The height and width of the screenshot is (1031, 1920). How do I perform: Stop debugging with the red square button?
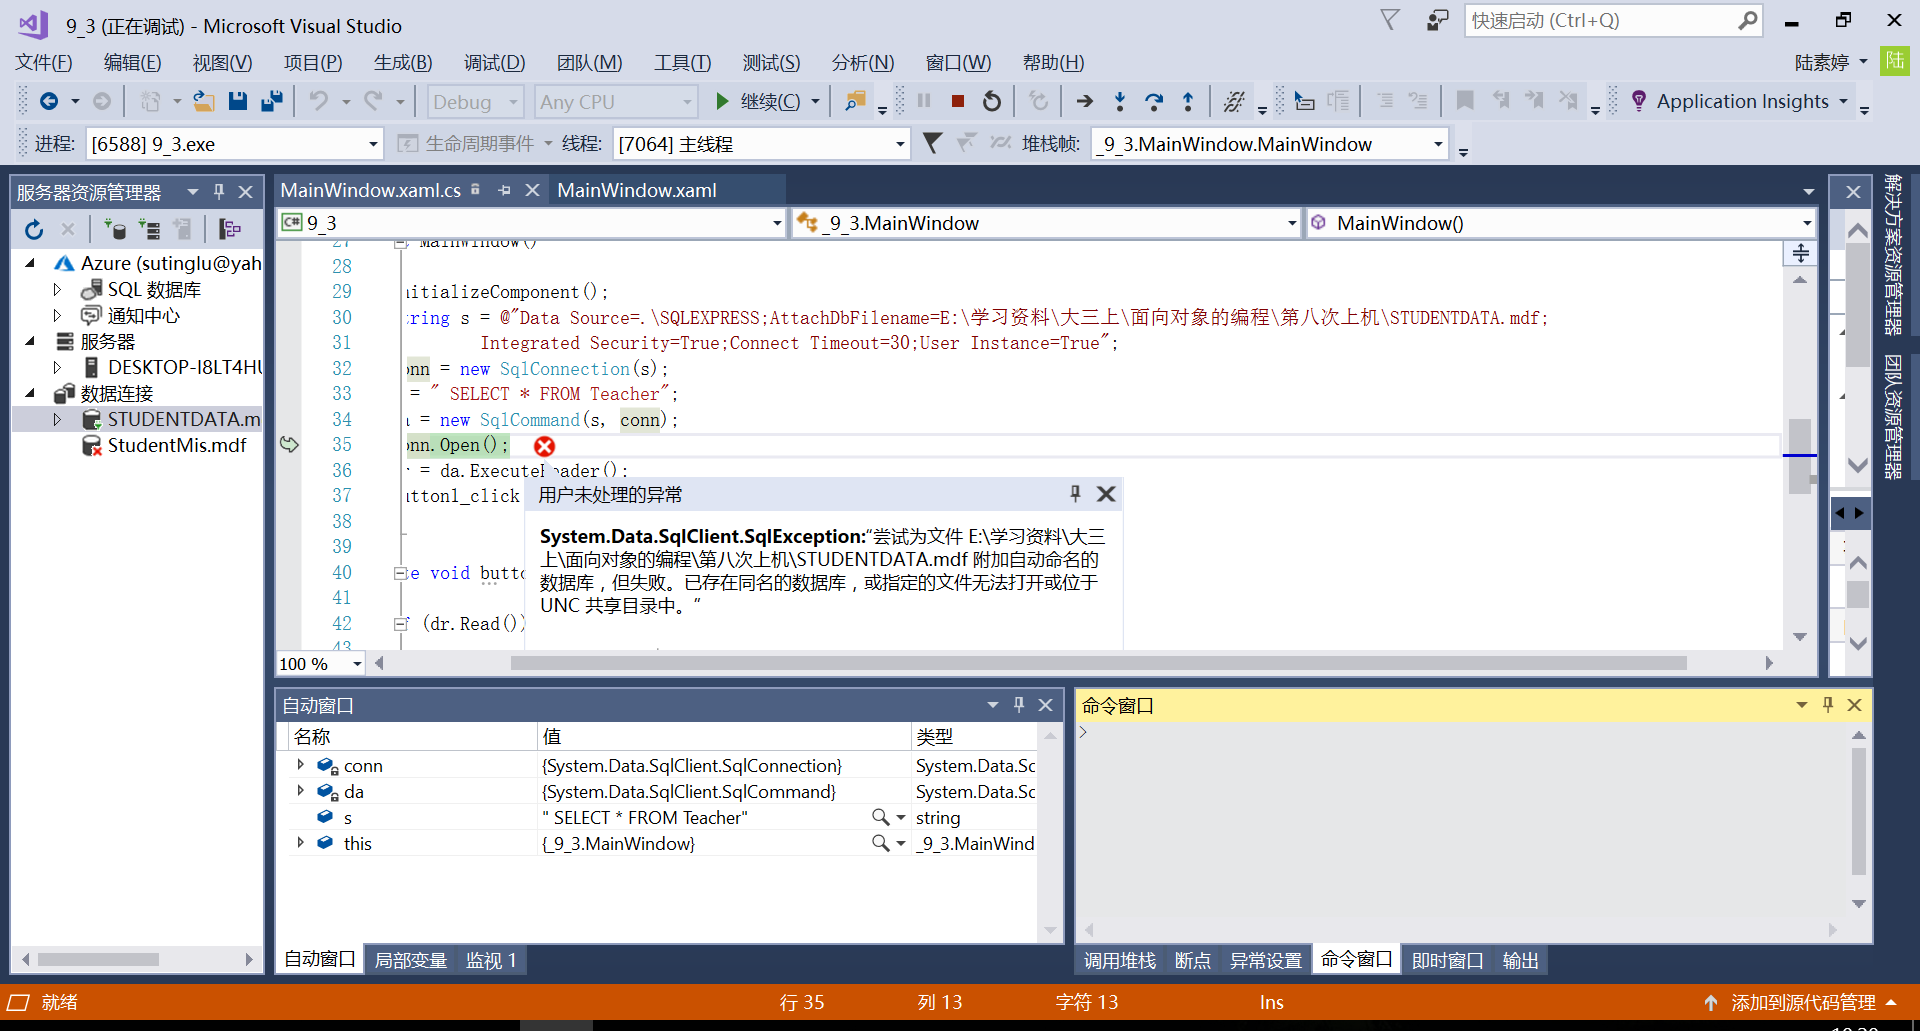pyautogui.click(x=957, y=101)
